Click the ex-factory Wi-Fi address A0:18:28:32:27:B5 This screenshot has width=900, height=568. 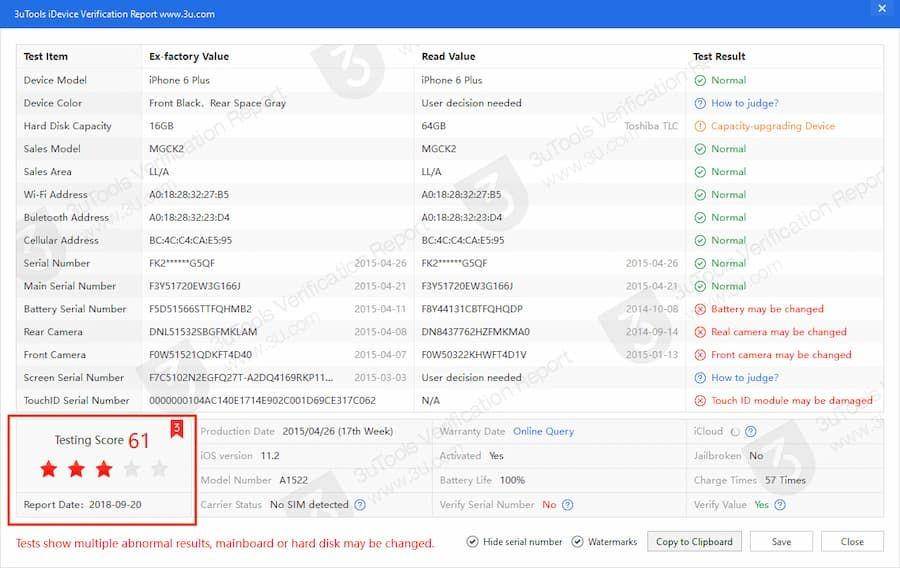click(189, 195)
